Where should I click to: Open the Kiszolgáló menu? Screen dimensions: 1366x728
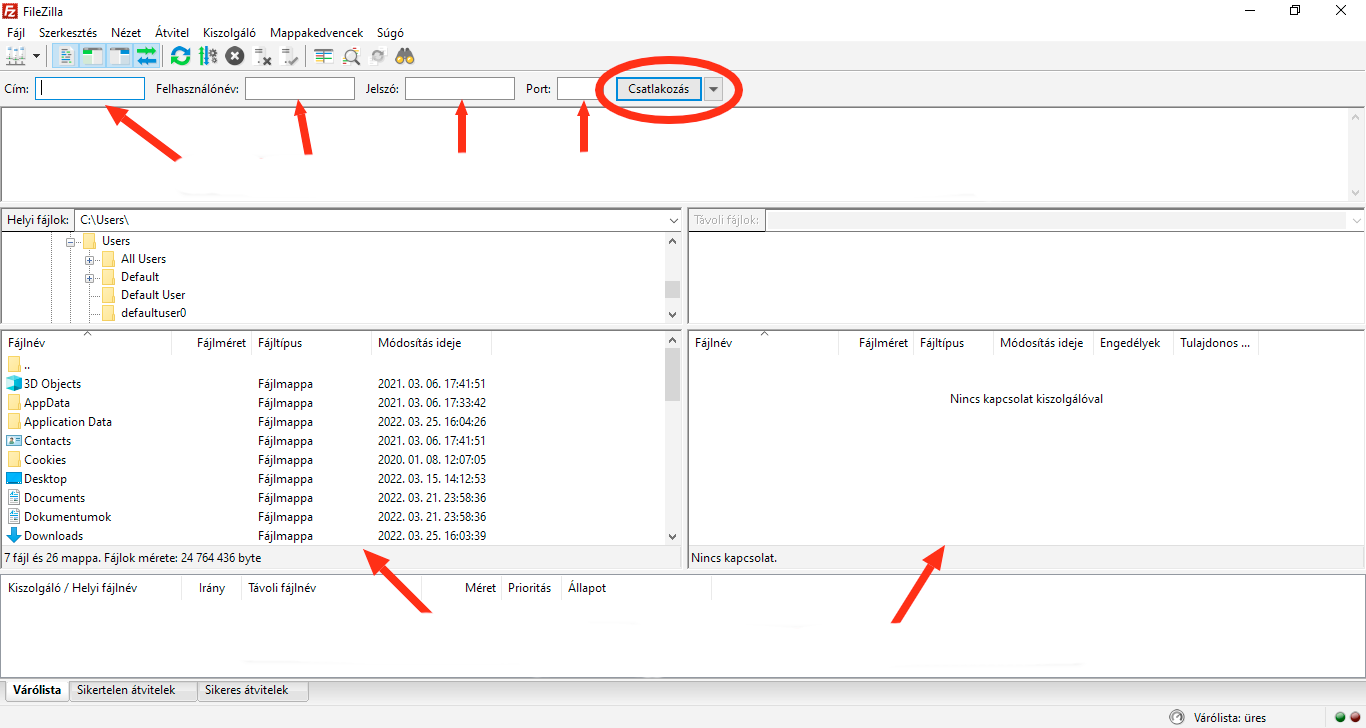(x=229, y=33)
